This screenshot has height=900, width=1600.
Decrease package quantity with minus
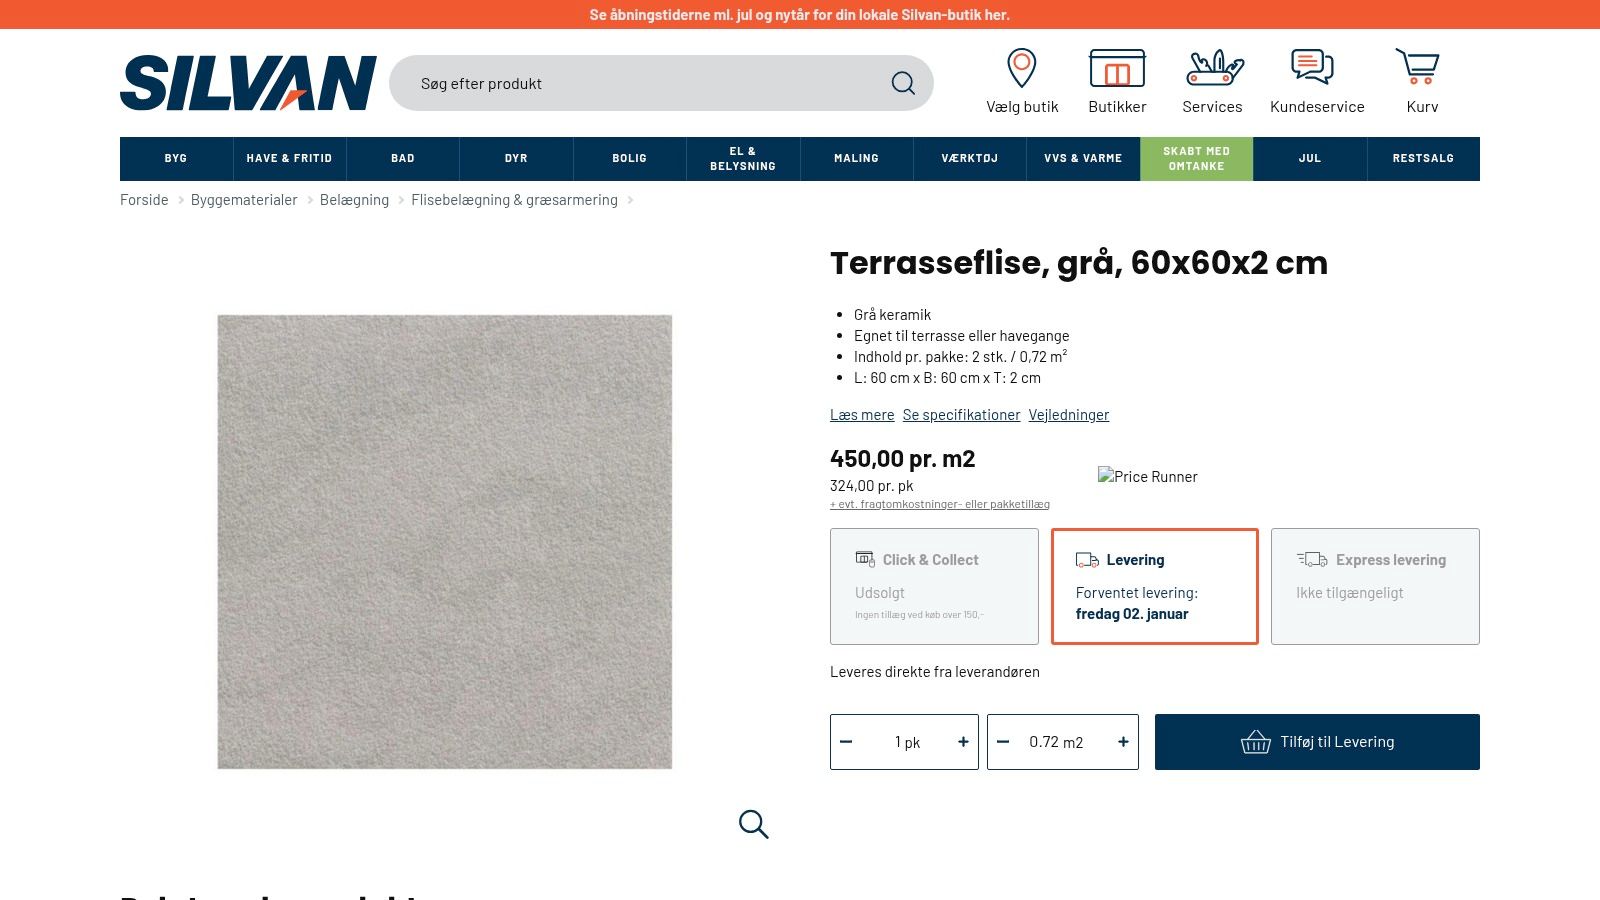(x=846, y=742)
